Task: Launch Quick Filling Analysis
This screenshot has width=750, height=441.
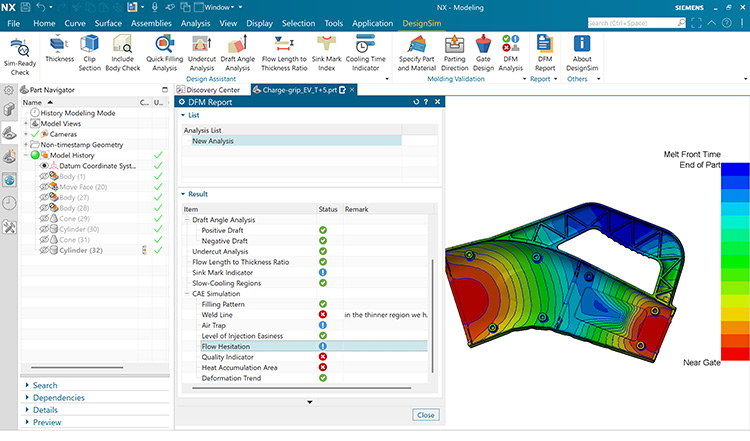Action: click(165, 53)
